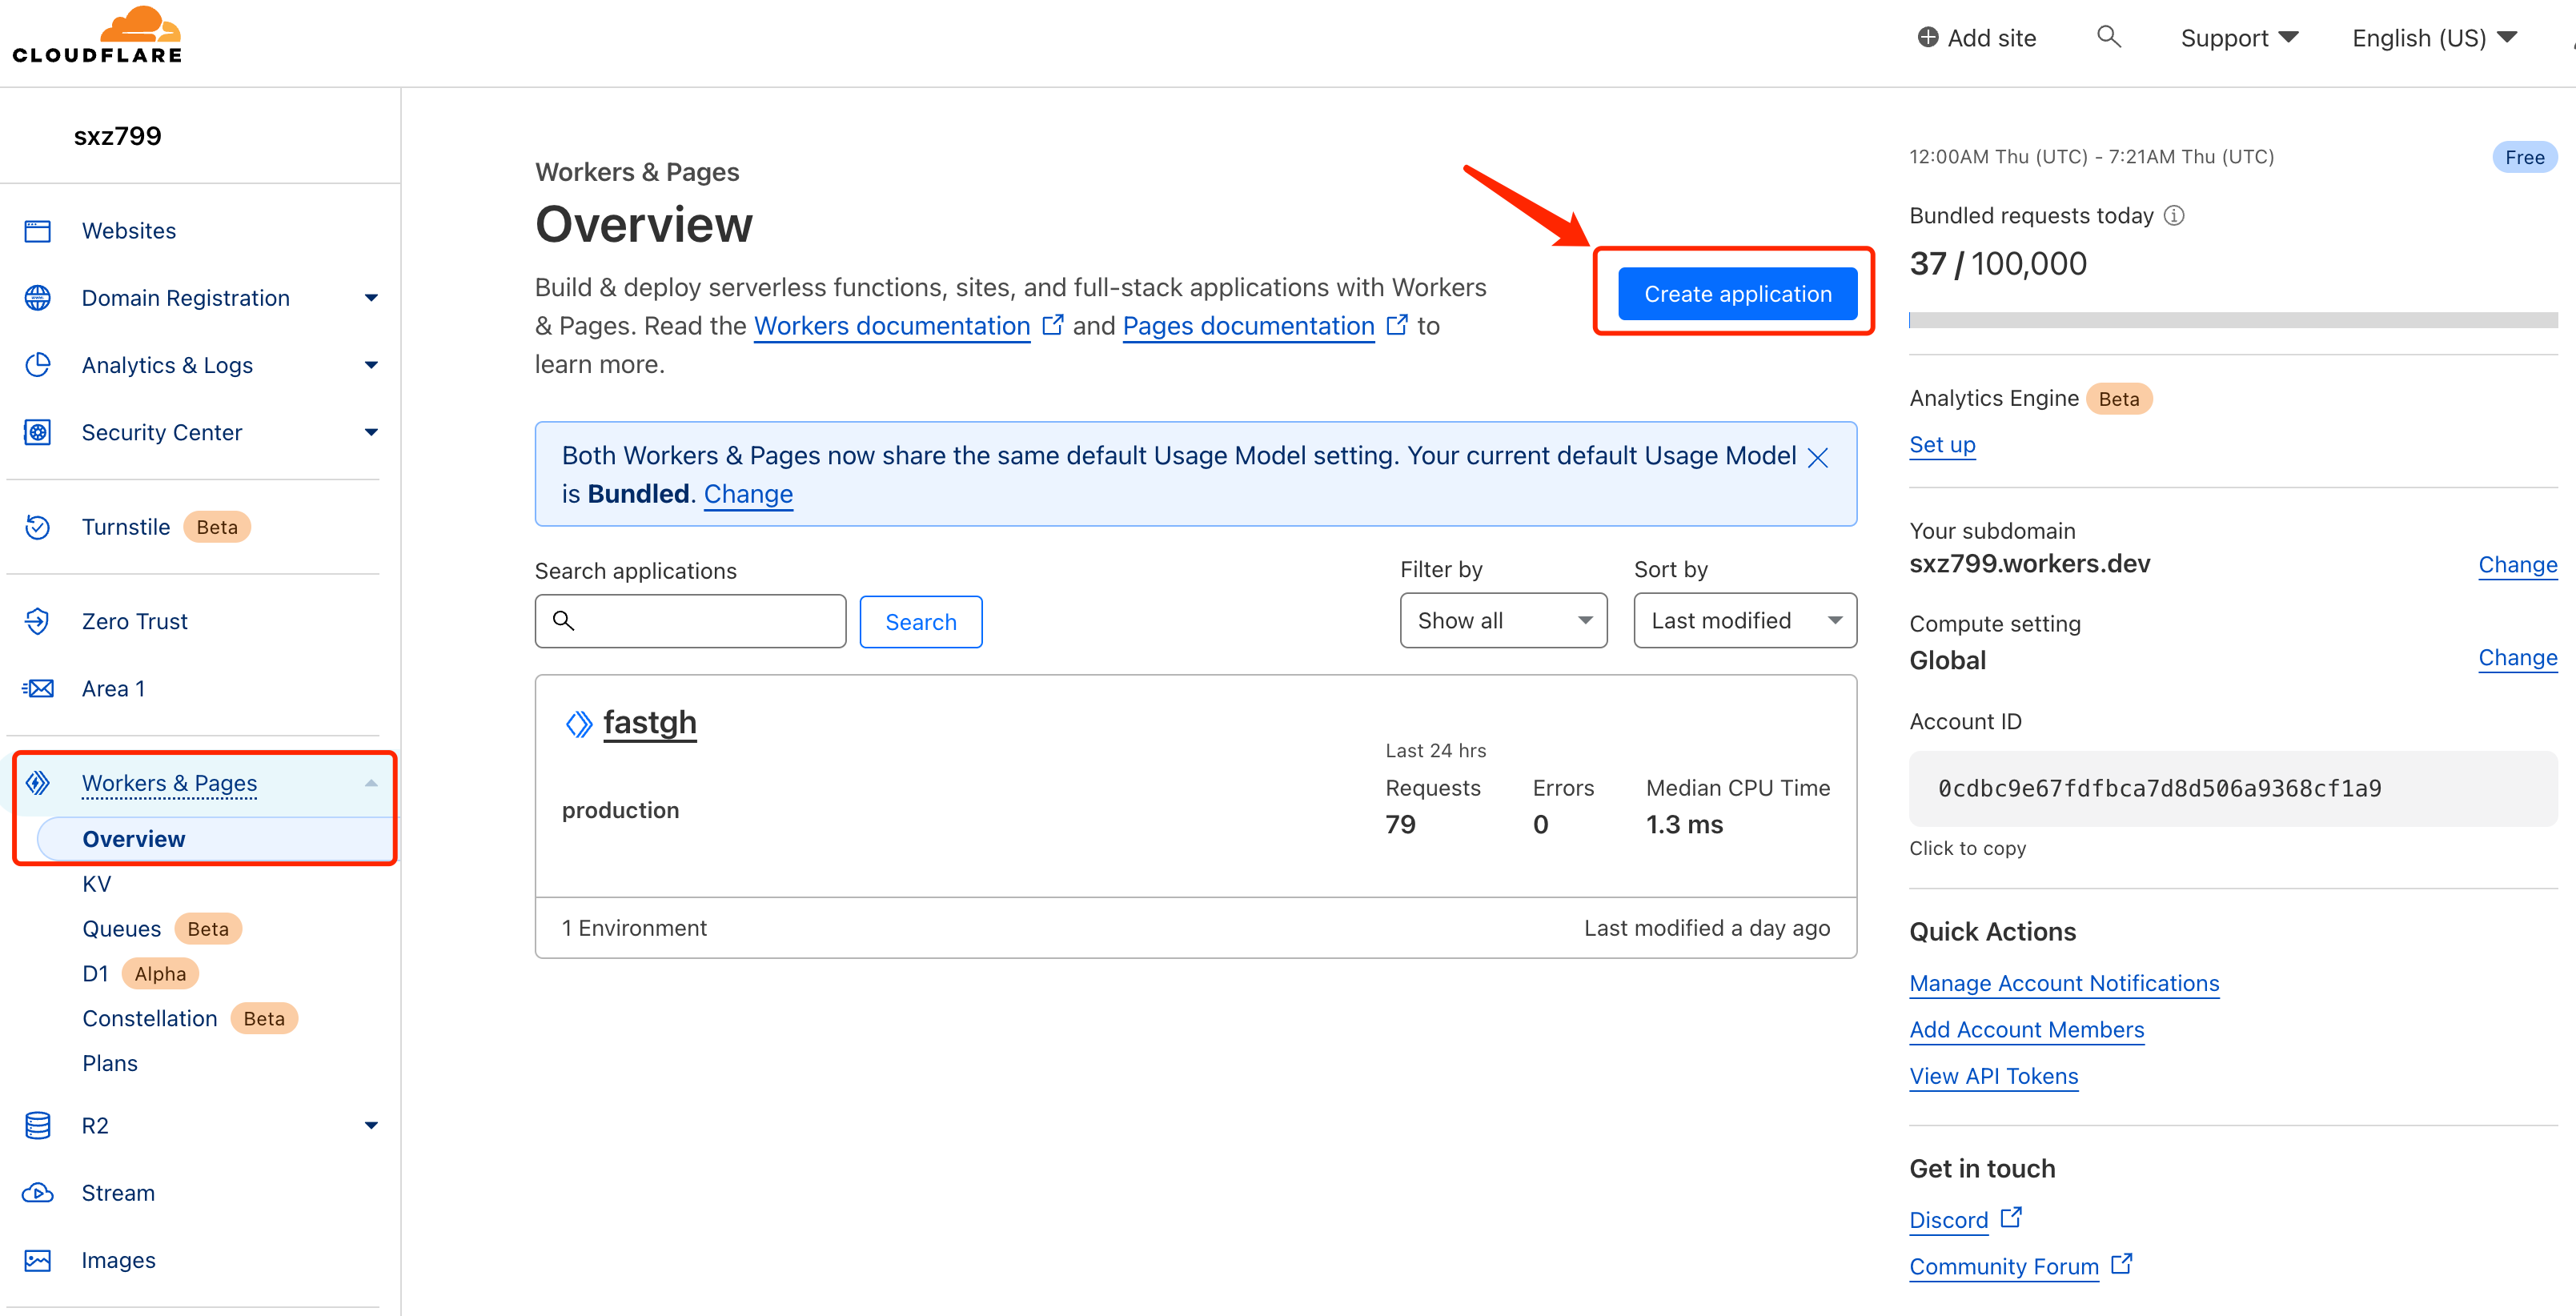
Task: Click the Create application button
Action: 1738,294
